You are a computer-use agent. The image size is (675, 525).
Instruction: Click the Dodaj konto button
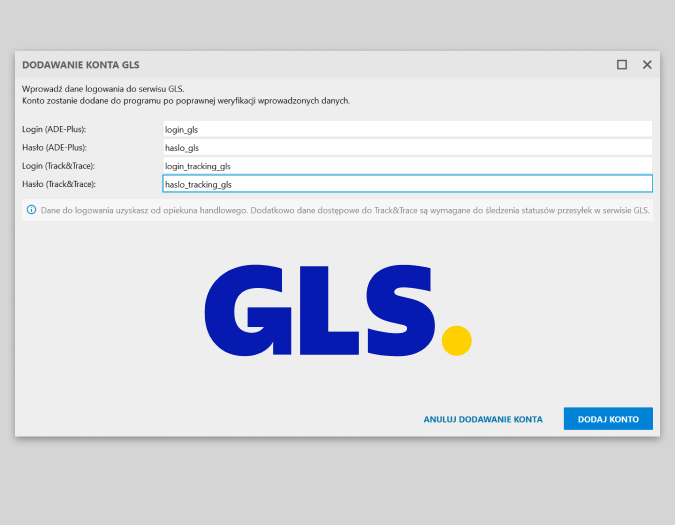point(608,419)
